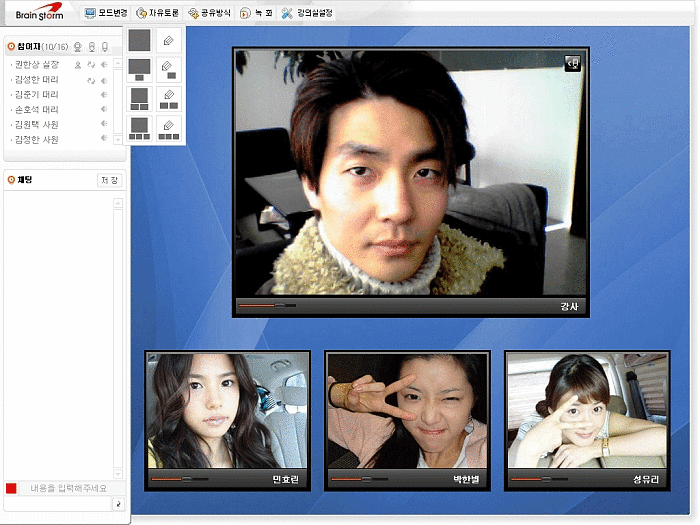The width and height of the screenshot is (700, 525).
Task: Click the 녹화 record button
Action: pyautogui.click(x=256, y=13)
